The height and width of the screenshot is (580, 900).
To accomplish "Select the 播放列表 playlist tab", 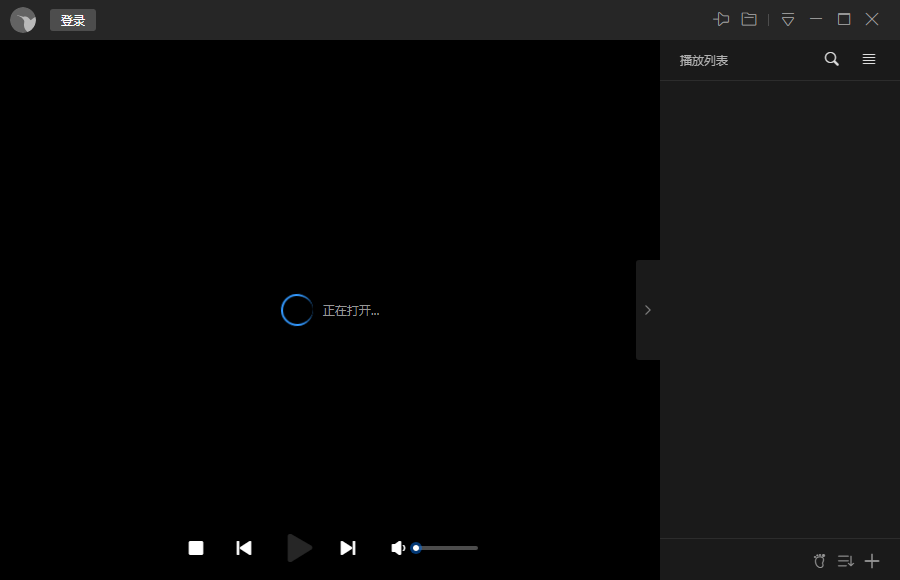I will pos(704,60).
